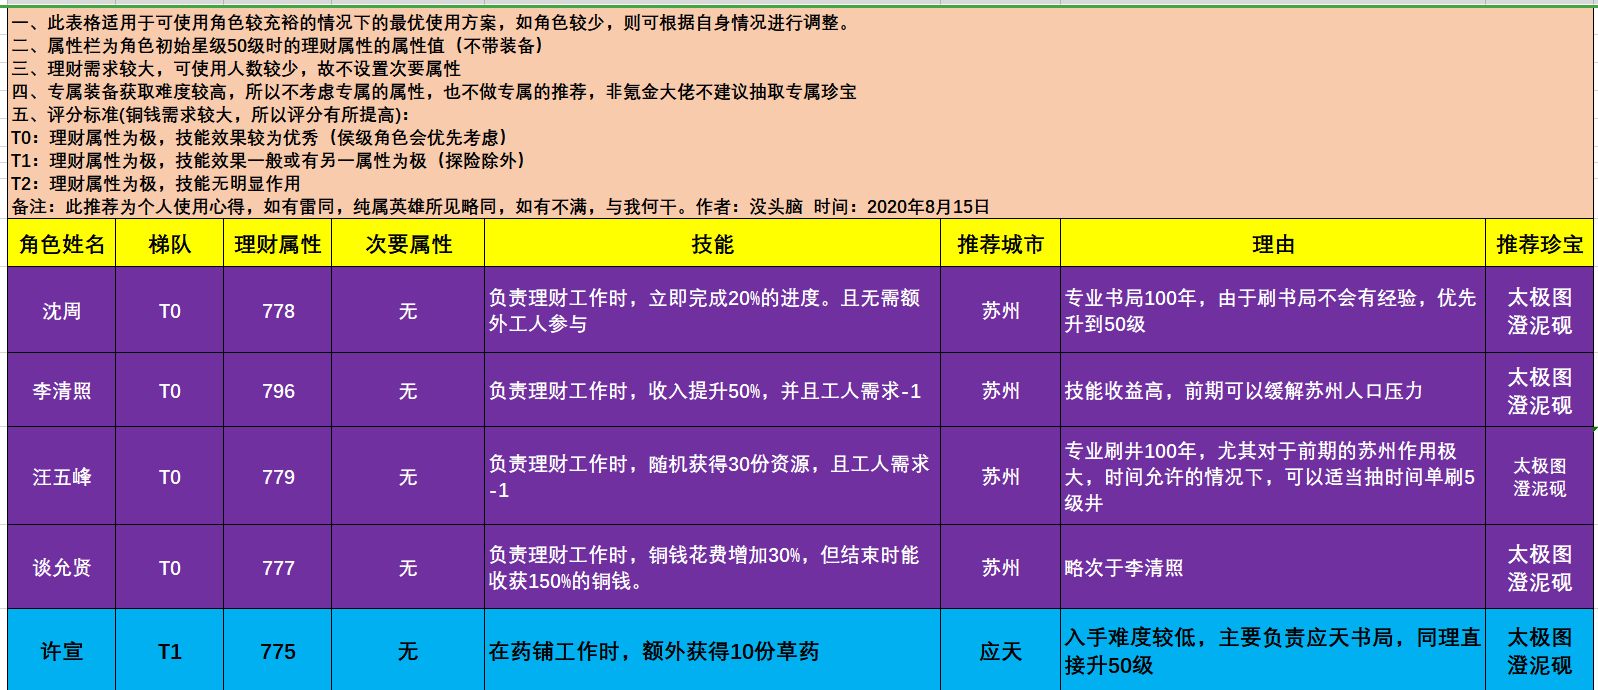Click the 次要属性 header cell
1598x690 pixels.
[x=408, y=244]
